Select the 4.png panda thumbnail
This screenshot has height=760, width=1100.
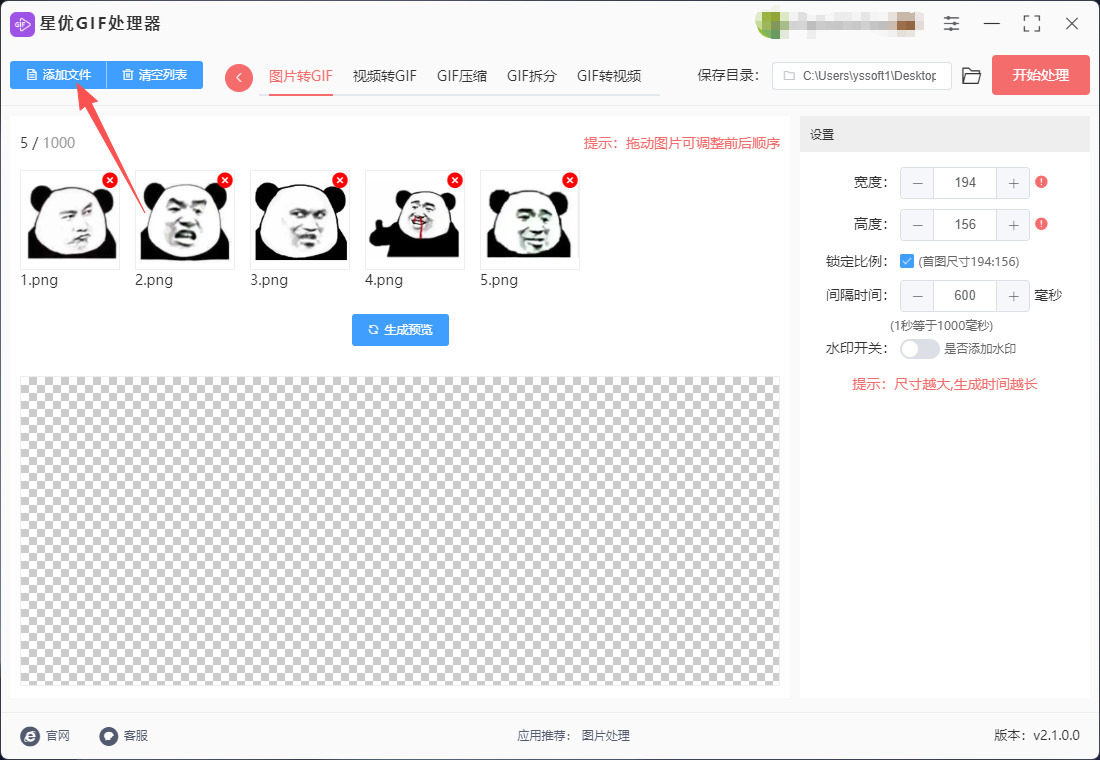tap(415, 220)
